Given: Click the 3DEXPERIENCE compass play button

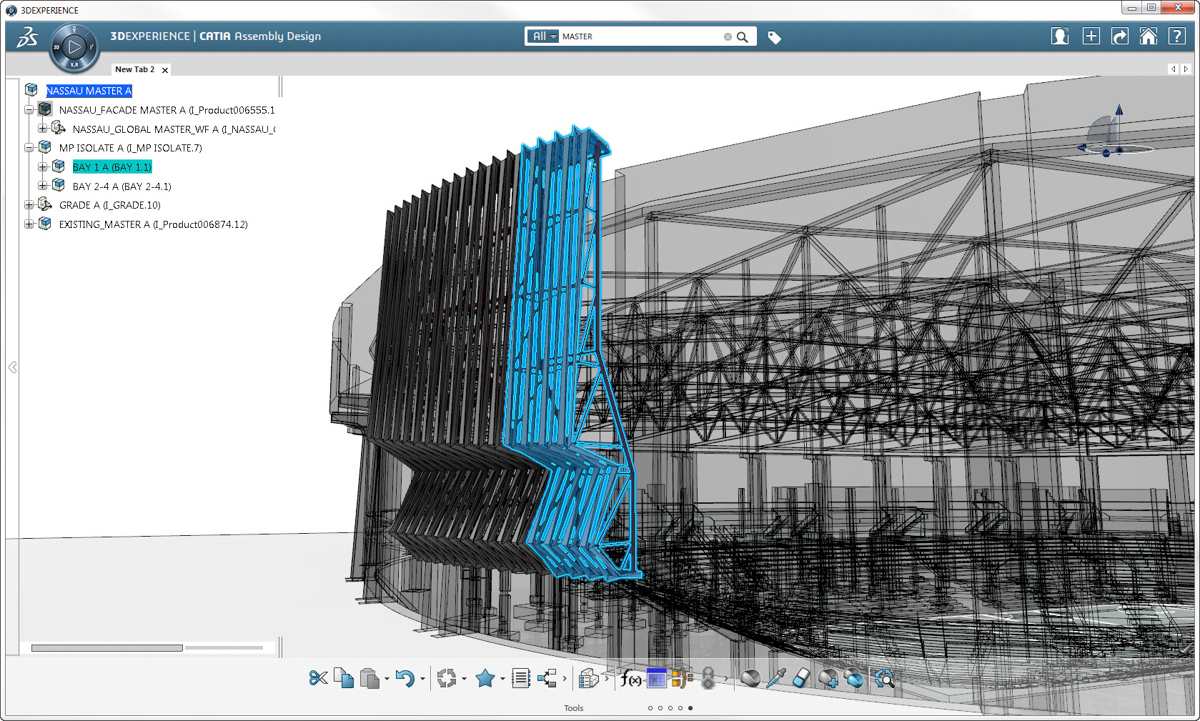Looking at the screenshot, I should click(x=74, y=46).
